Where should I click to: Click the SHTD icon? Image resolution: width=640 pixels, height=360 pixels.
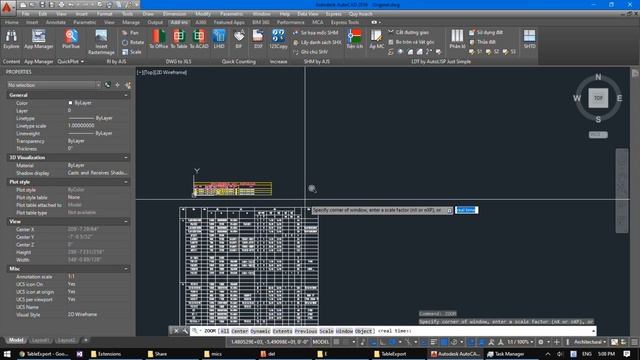coord(529,39)
